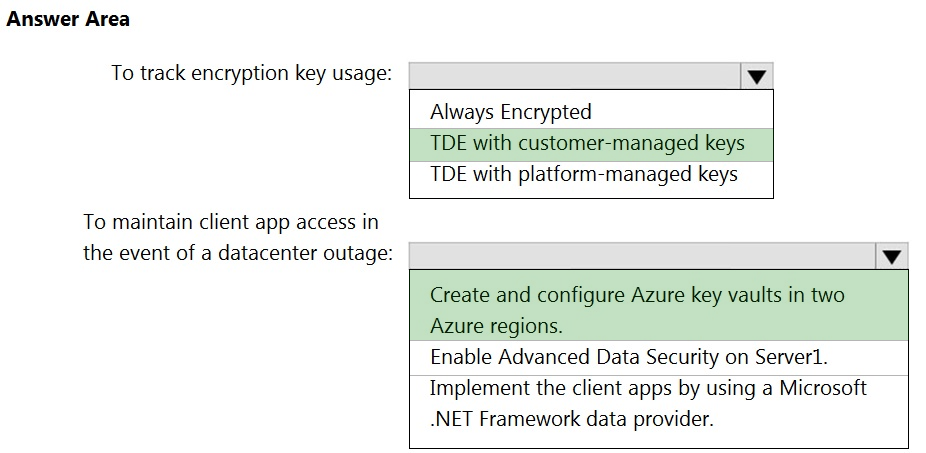Click the empty datacenter outage combo box field
The height and width of the screenshot is (453, 926).
coord(642,256)
